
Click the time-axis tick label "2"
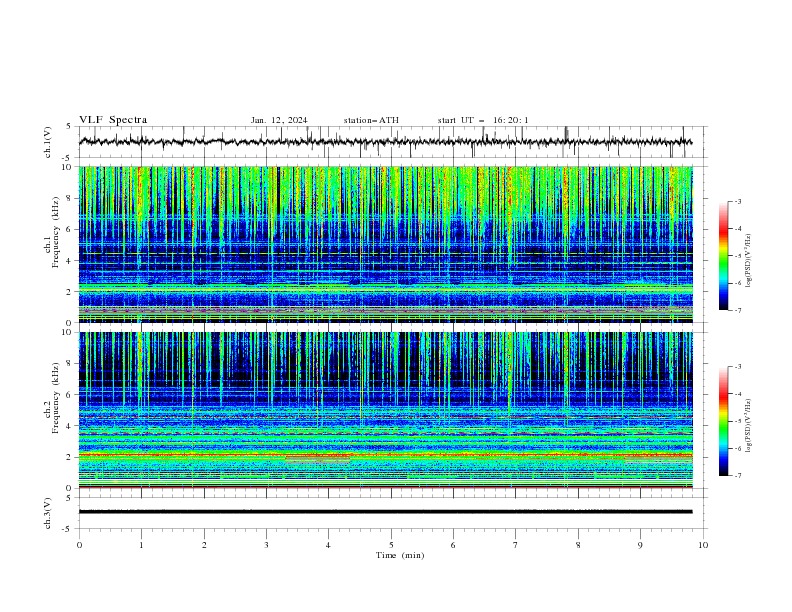tap(204, 545)
